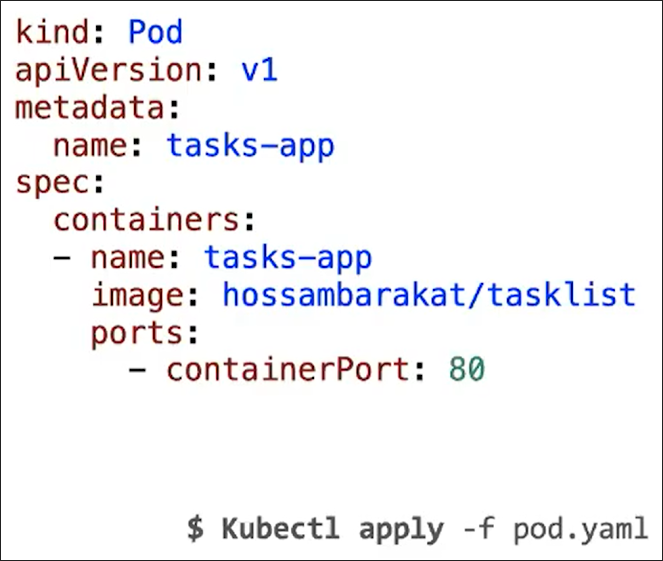The width and height of the screenshot is (663, 561).
Task: Select the port number 80
Action: (x=466, y=371)
